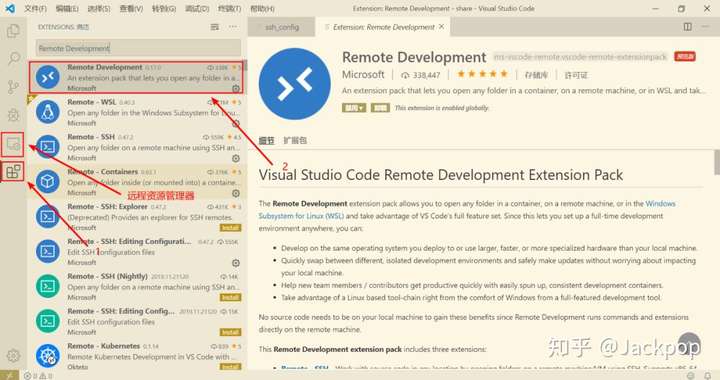Click the split editor icon
The height and width of the screenshot is (380, 720).
(x=687, y=27)
